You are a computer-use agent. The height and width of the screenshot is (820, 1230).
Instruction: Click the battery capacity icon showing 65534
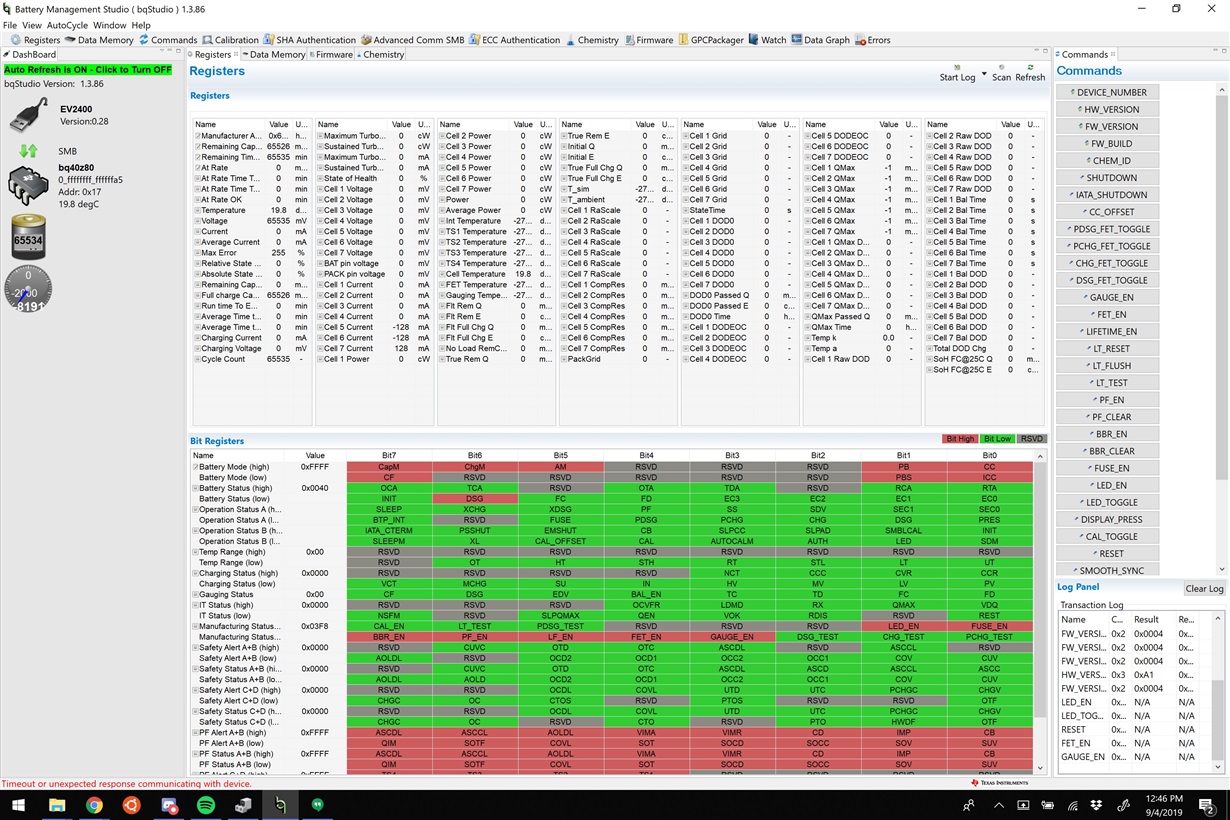pos(28,236)
